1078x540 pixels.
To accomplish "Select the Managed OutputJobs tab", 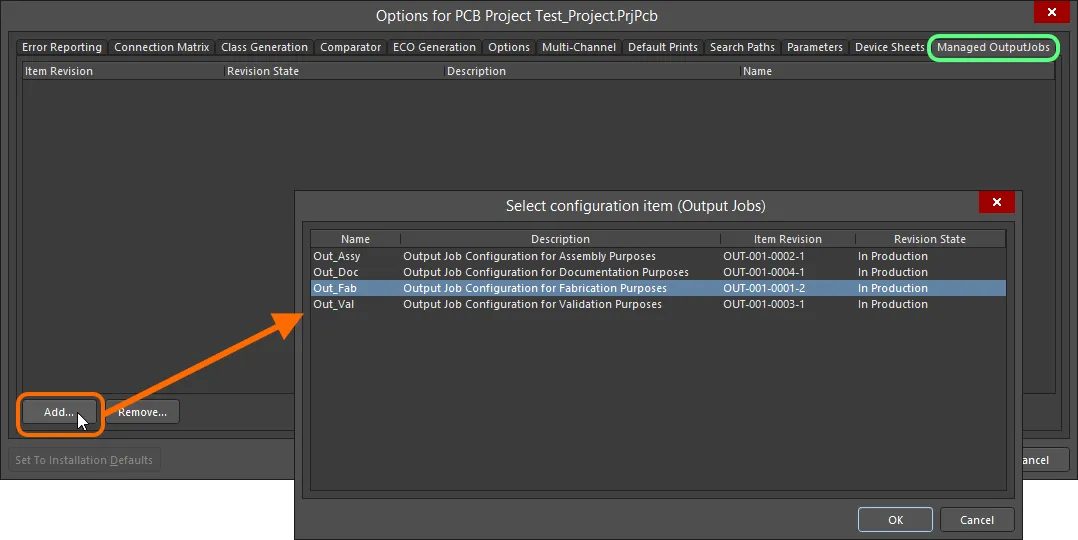I will (x=993, y=47).
